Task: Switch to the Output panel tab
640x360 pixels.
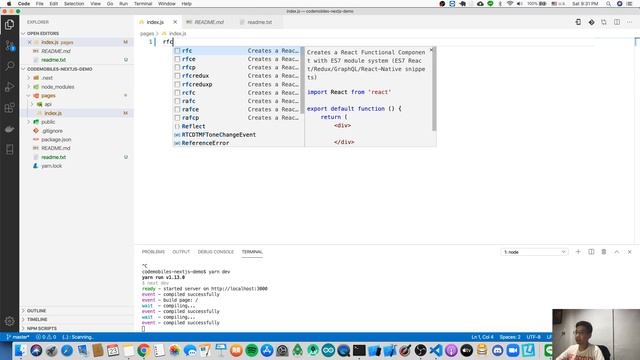Action: pyautogui.click(x=181, y=252)
